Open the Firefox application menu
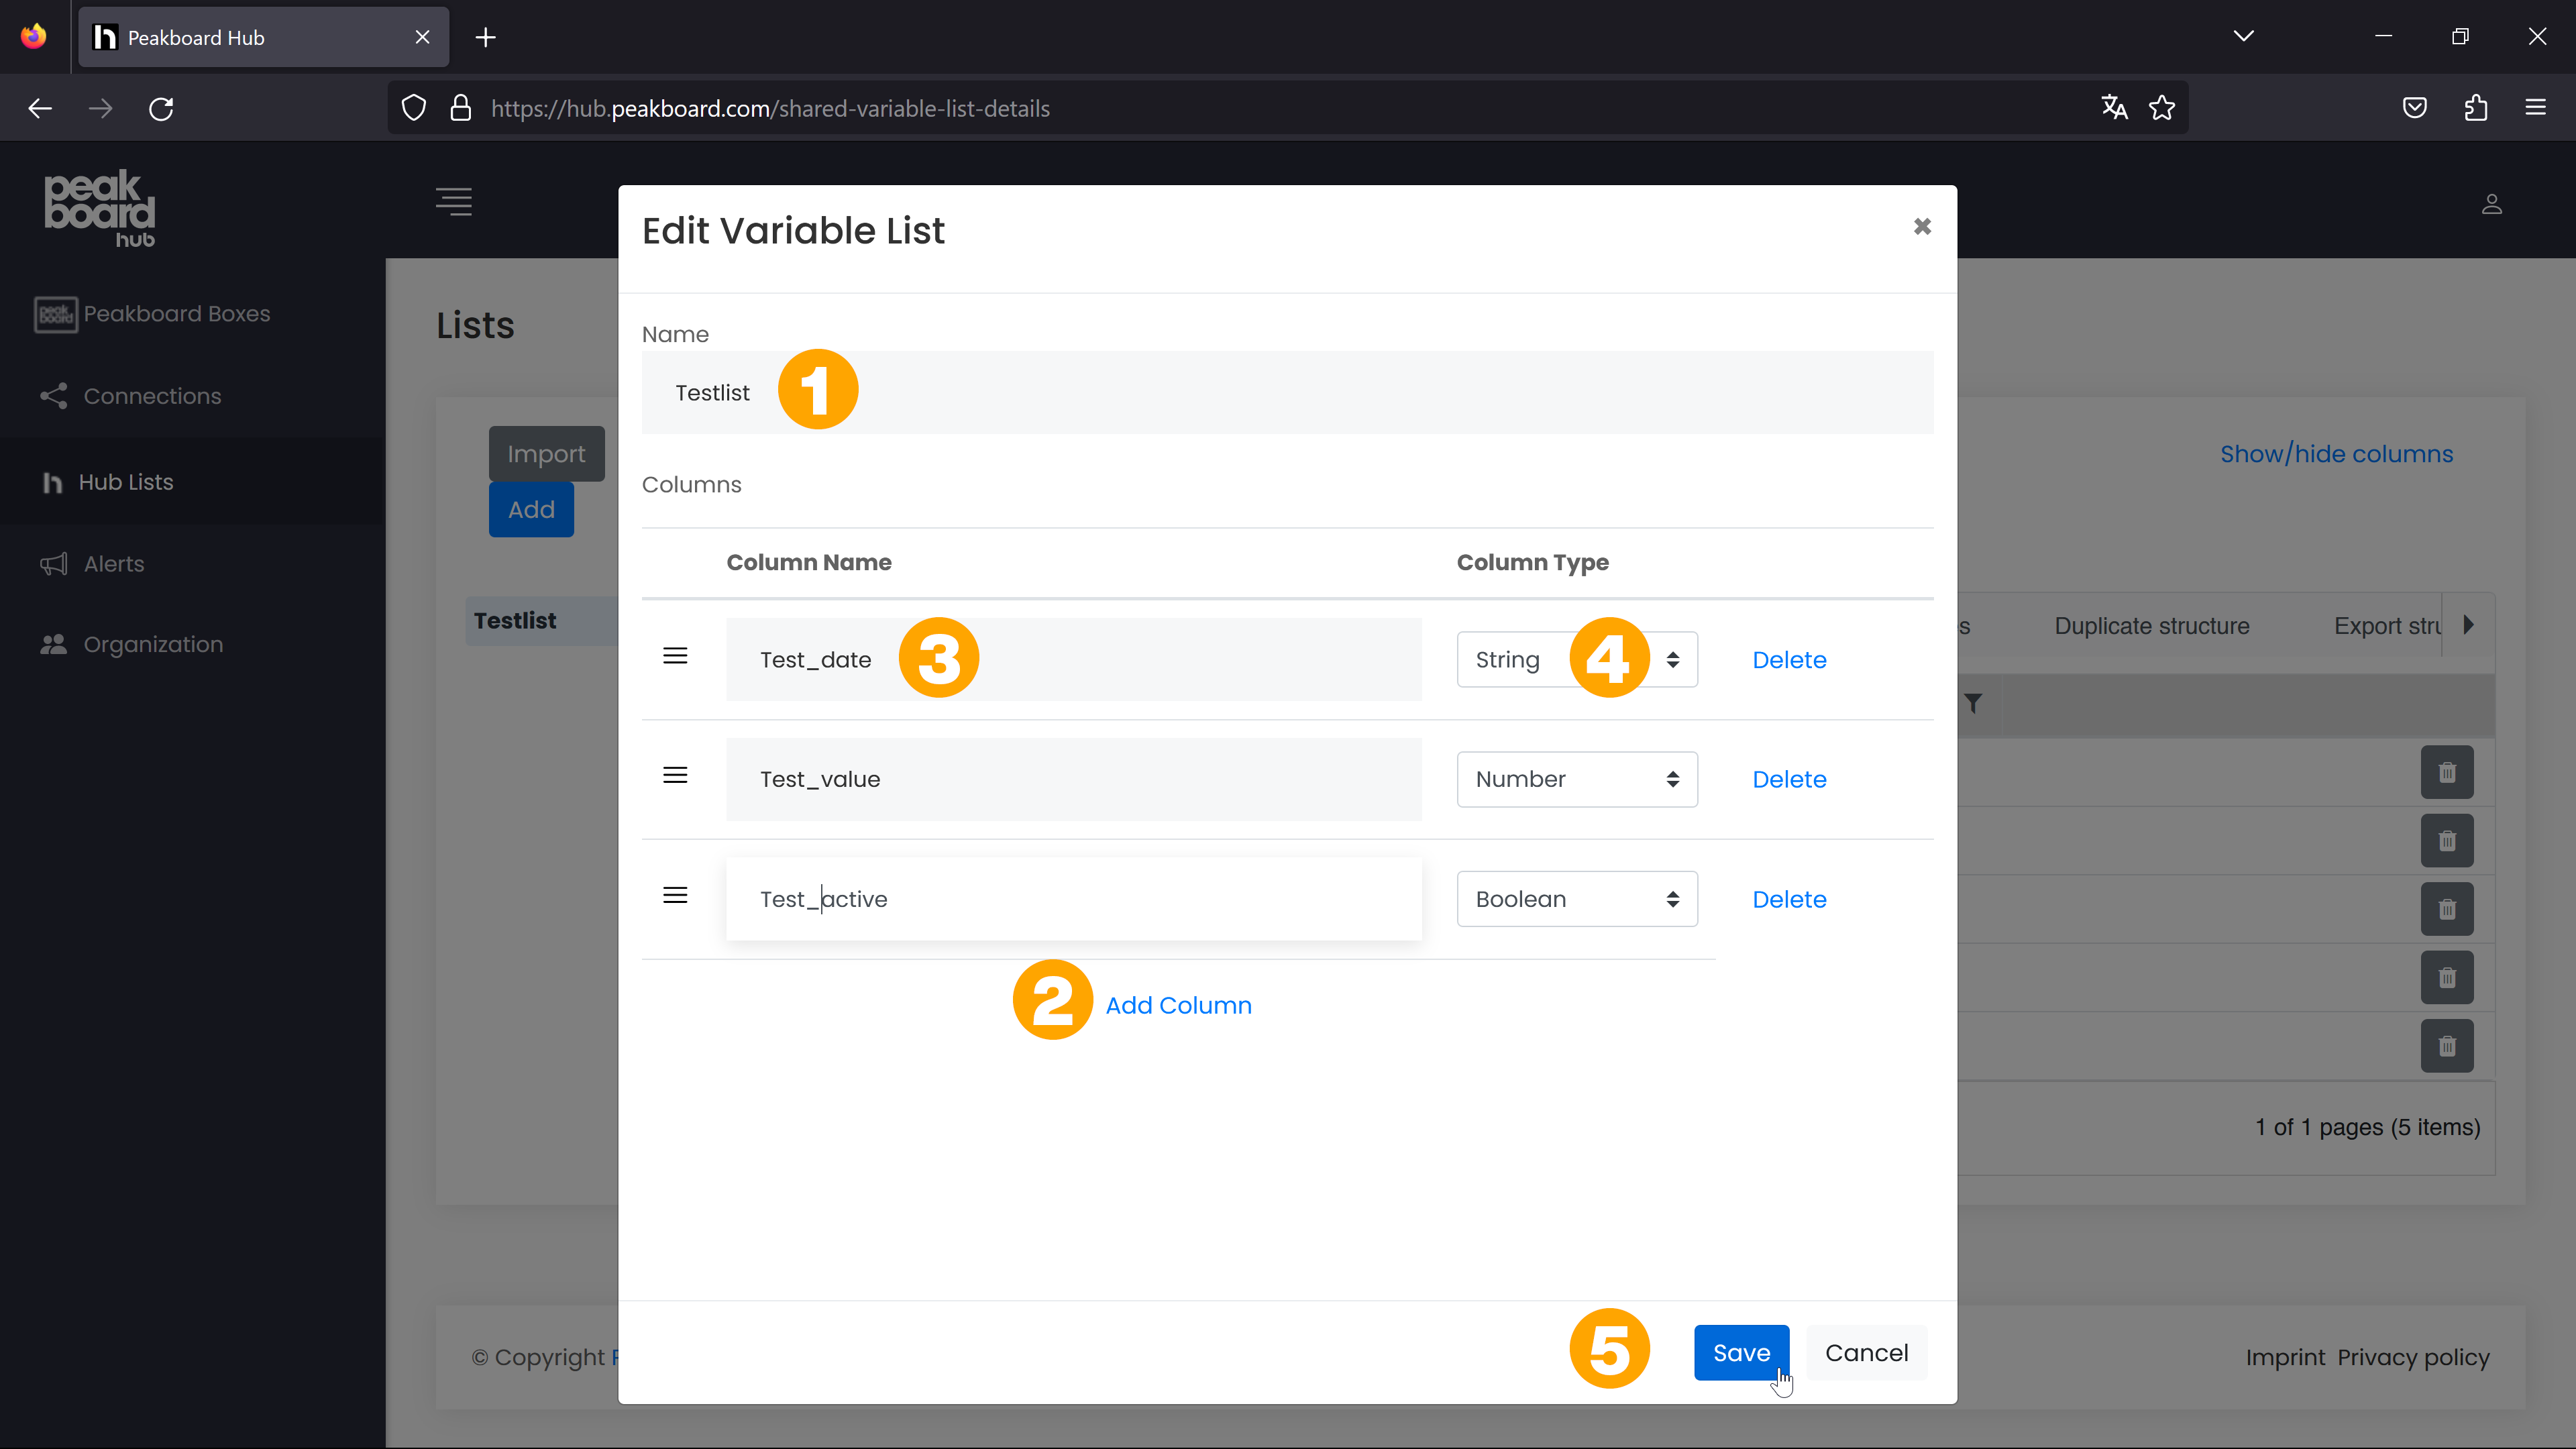Image resolution: width=2576 pixels, height=1449 pixels. pos(2535,108)
